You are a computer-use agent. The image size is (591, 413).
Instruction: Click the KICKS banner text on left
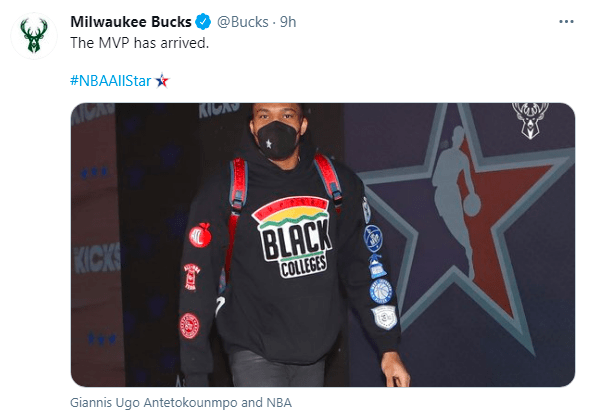tap(97, 258)
